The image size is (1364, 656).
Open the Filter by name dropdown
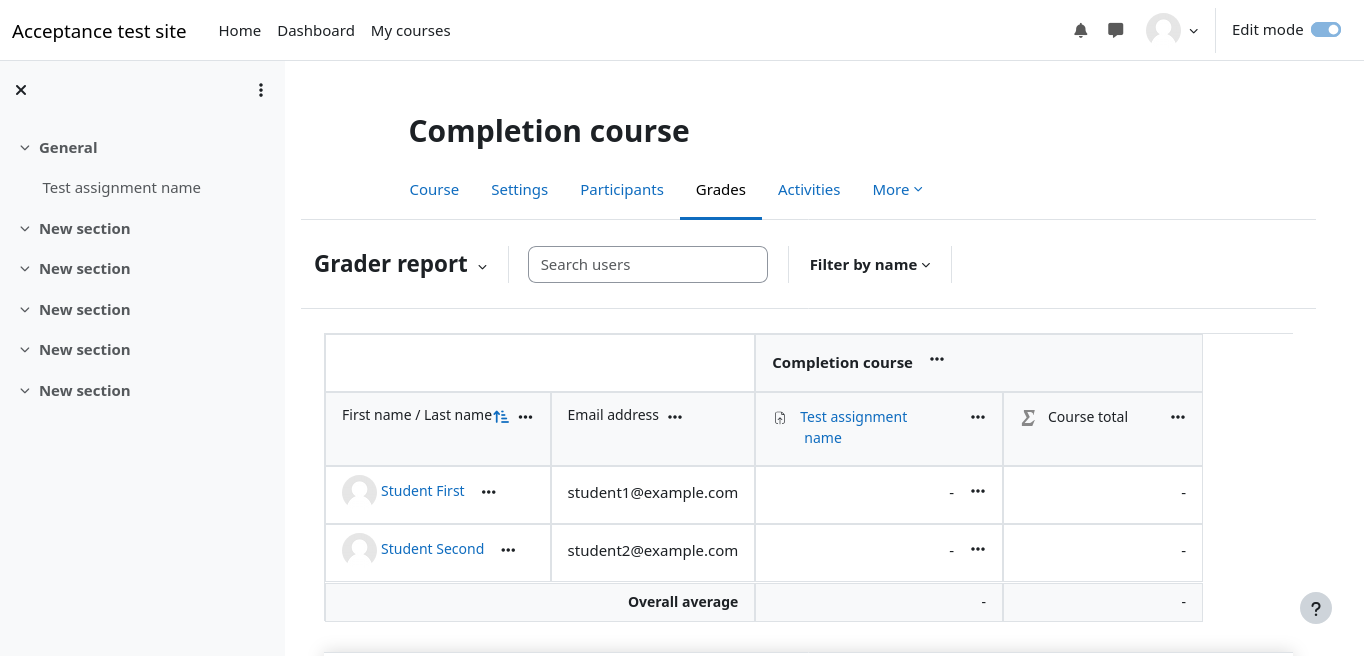[x=870, y=265]
